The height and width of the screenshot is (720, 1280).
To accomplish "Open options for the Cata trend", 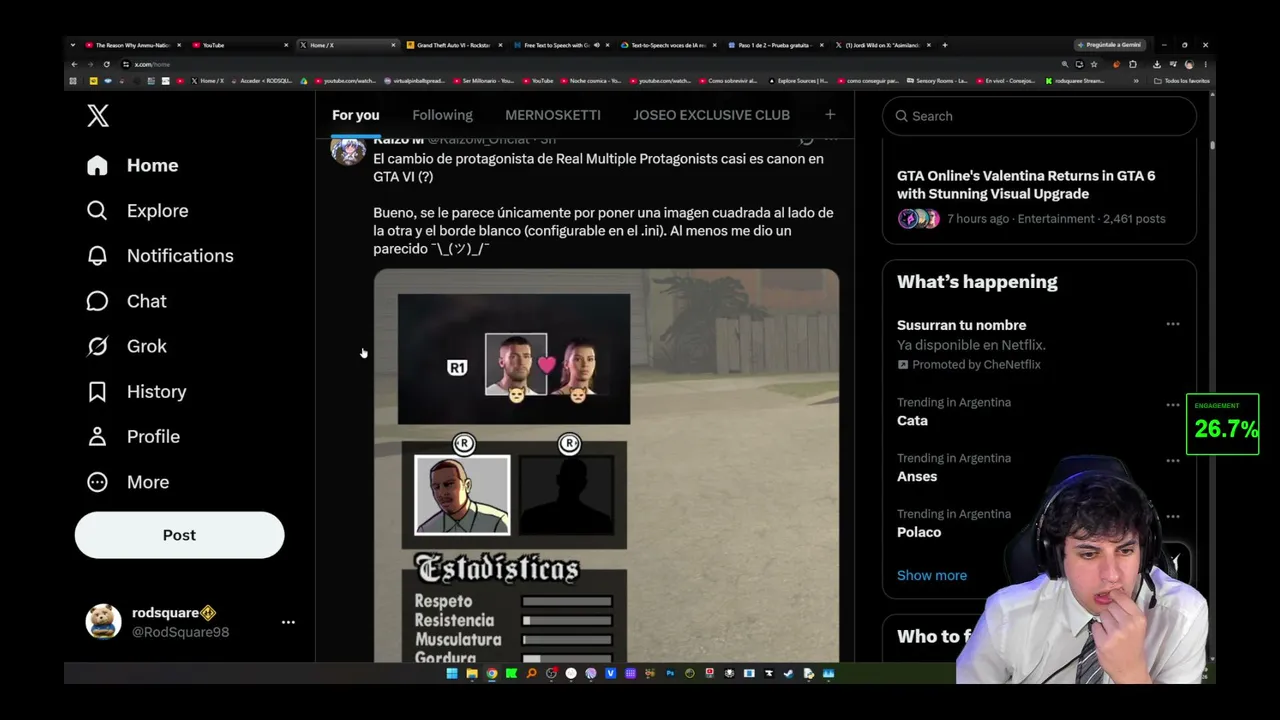I will (x=1172, y=404).
